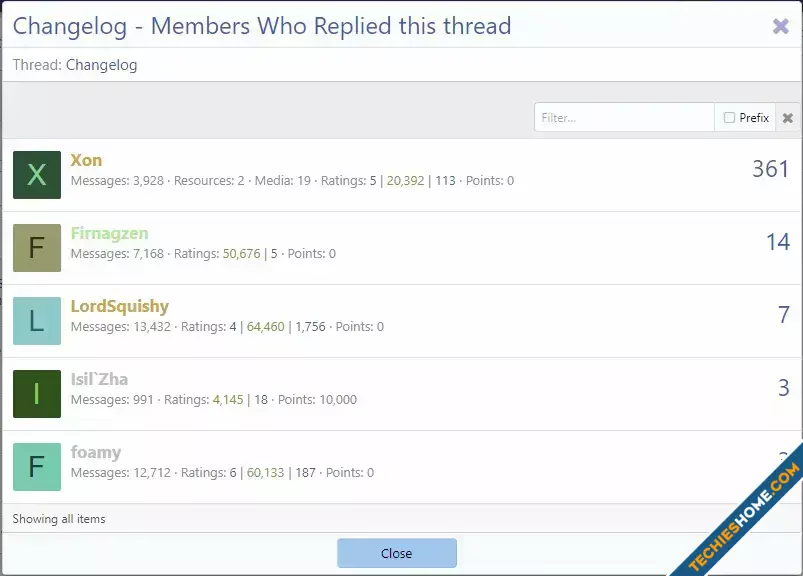The width and height of the screenshot is (803, 576).
Task: Open Isil`Zha's avatar thumbnail
Action: [37, 394]
